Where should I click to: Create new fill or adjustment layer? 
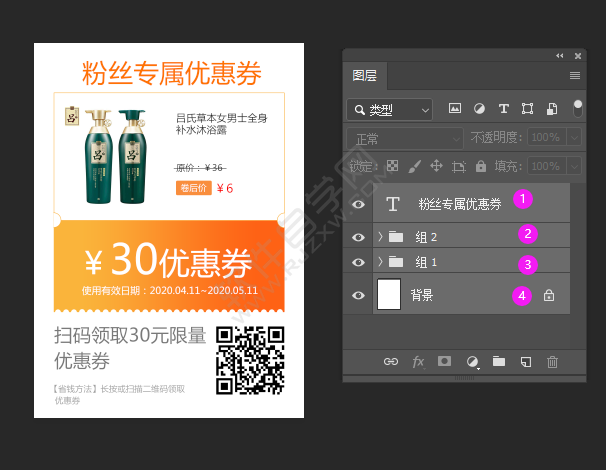coord(472,362)
